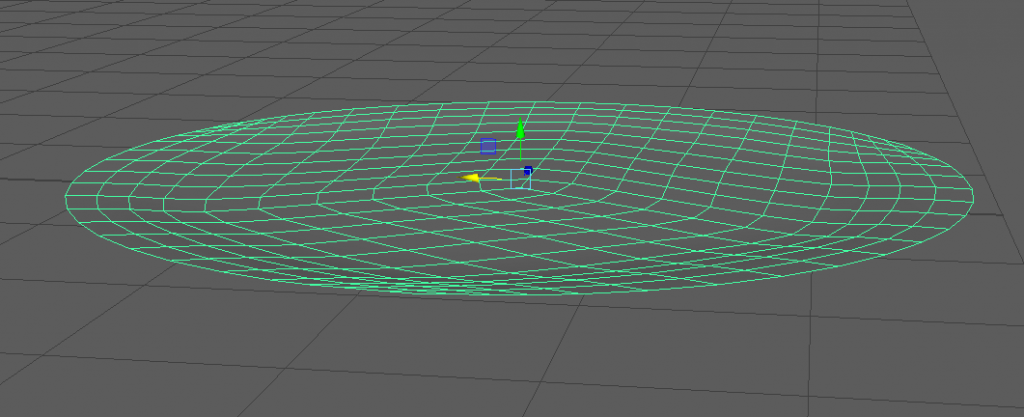The height and width of the screenshot is (417, 1024).
Task: Select the yellow highlighted axis arrow
Action: (470, 178)
